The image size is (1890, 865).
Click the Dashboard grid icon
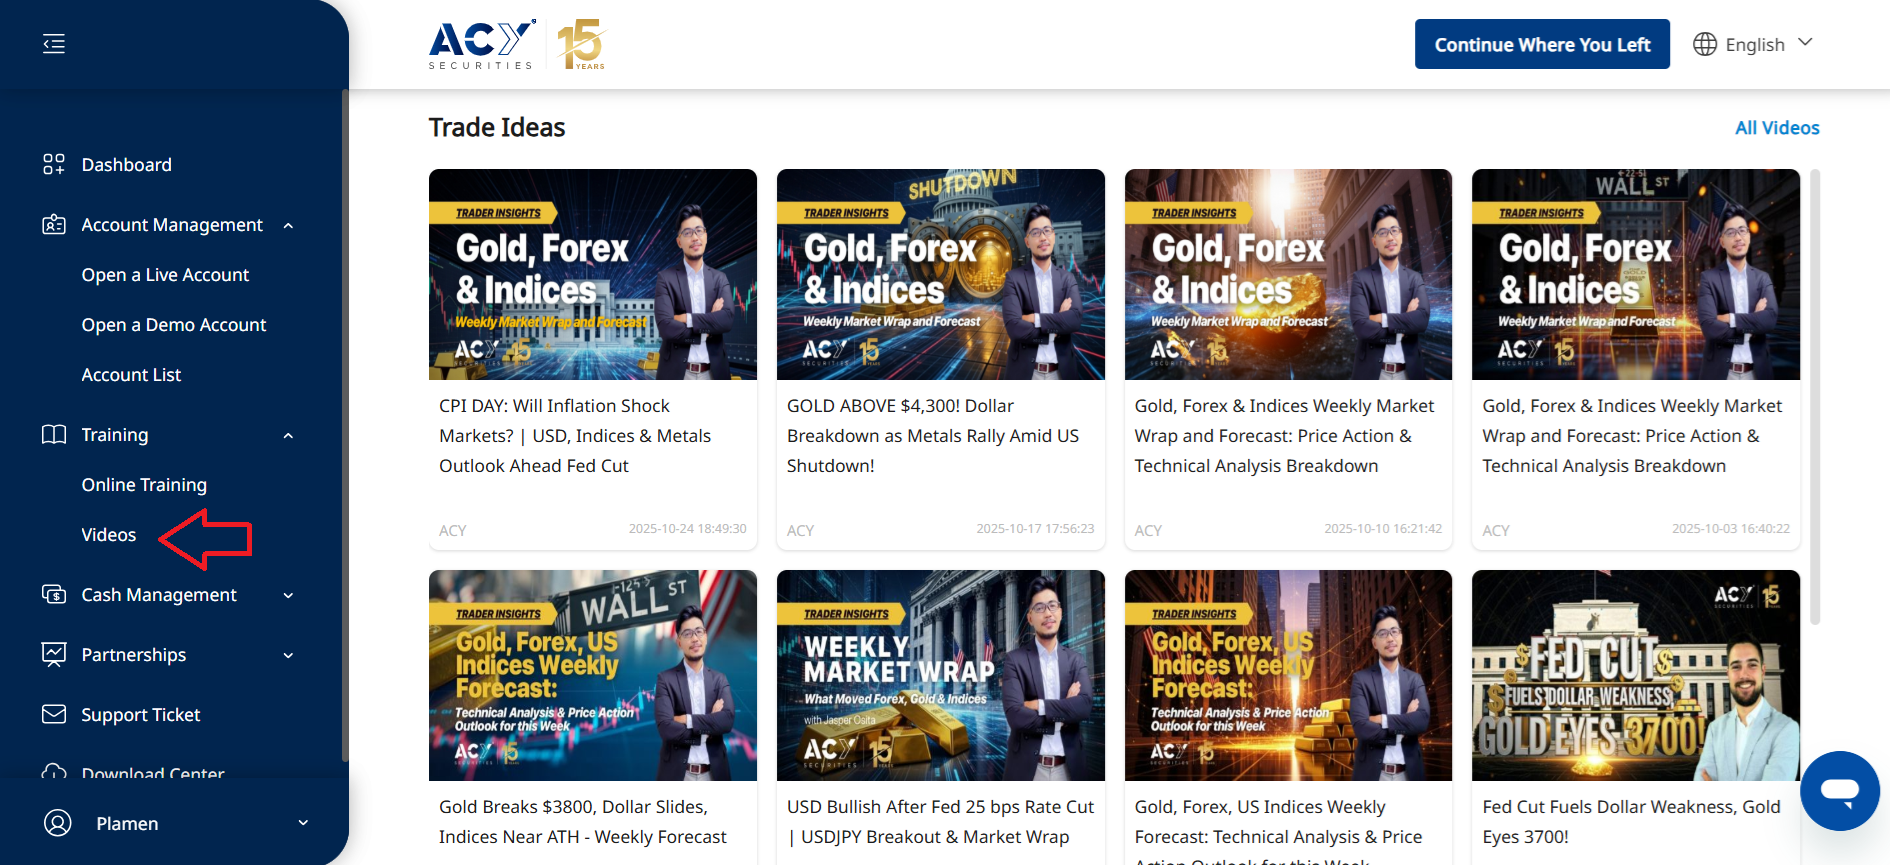point(54,164)
